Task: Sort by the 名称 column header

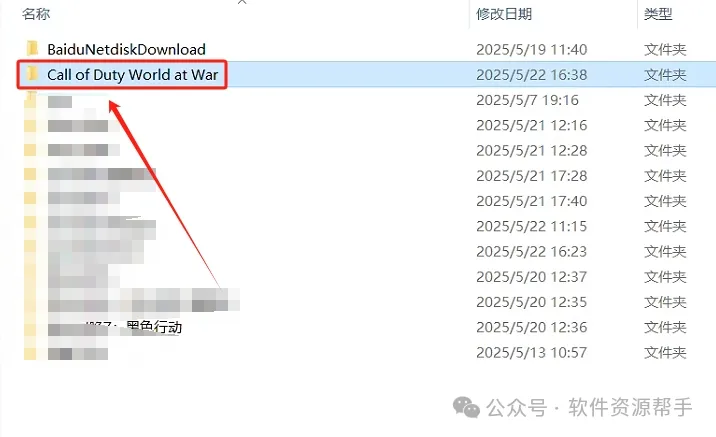Action: 36,14
